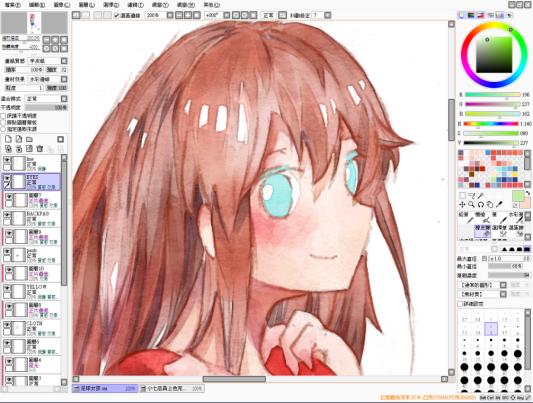This screenshot has width=533, height=403.
Task: Open the layer blending mode dropdown
Action: pyautogui.click(x=64, y=99)
